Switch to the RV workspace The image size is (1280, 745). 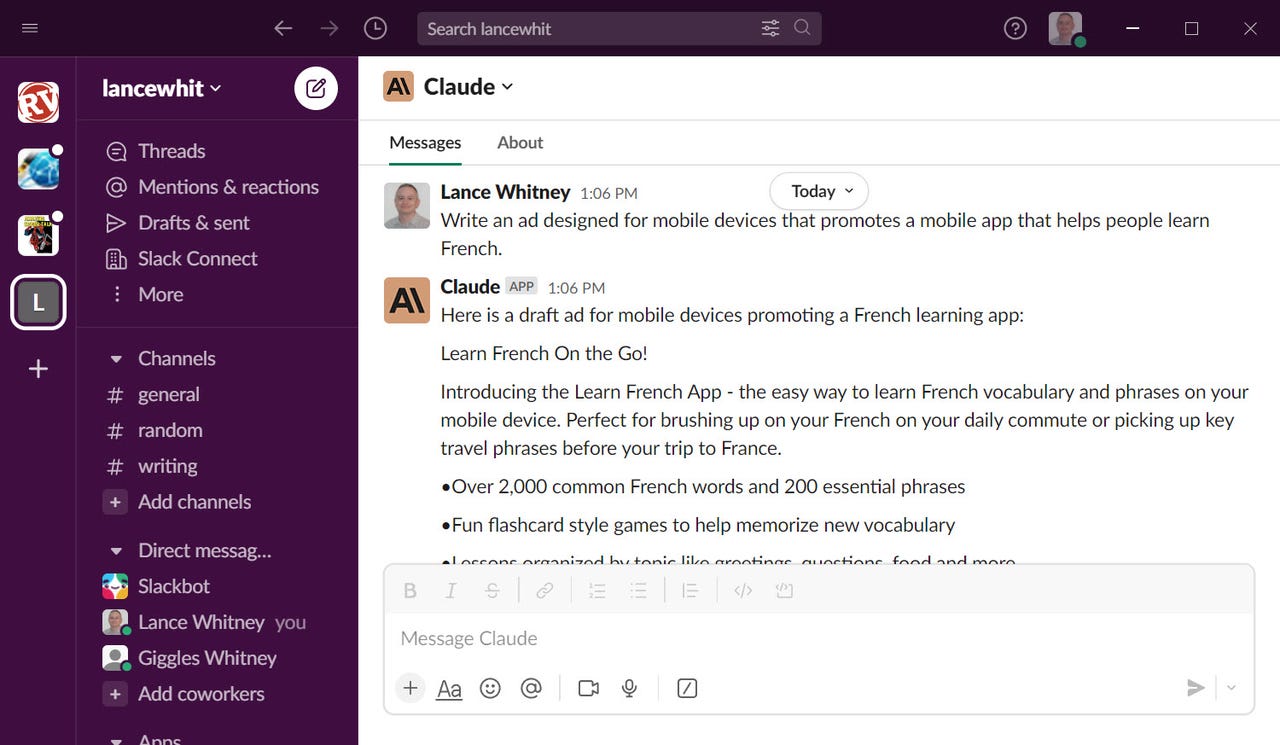38,102
